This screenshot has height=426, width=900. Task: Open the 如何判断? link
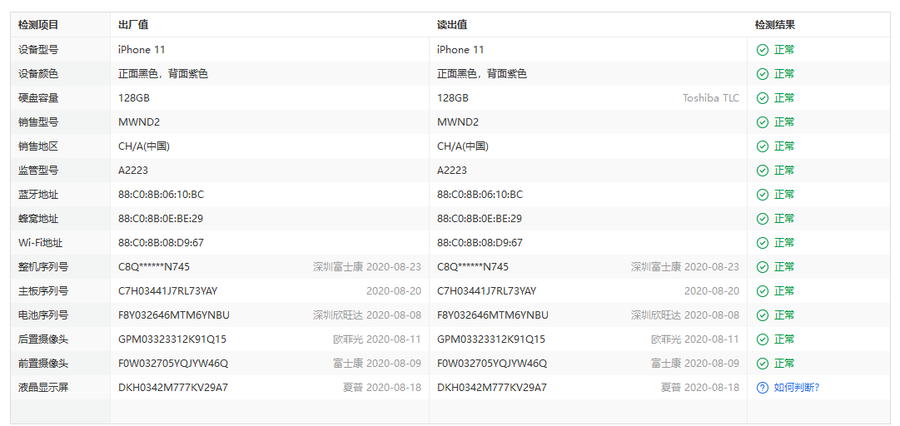[x=796, y=388]
